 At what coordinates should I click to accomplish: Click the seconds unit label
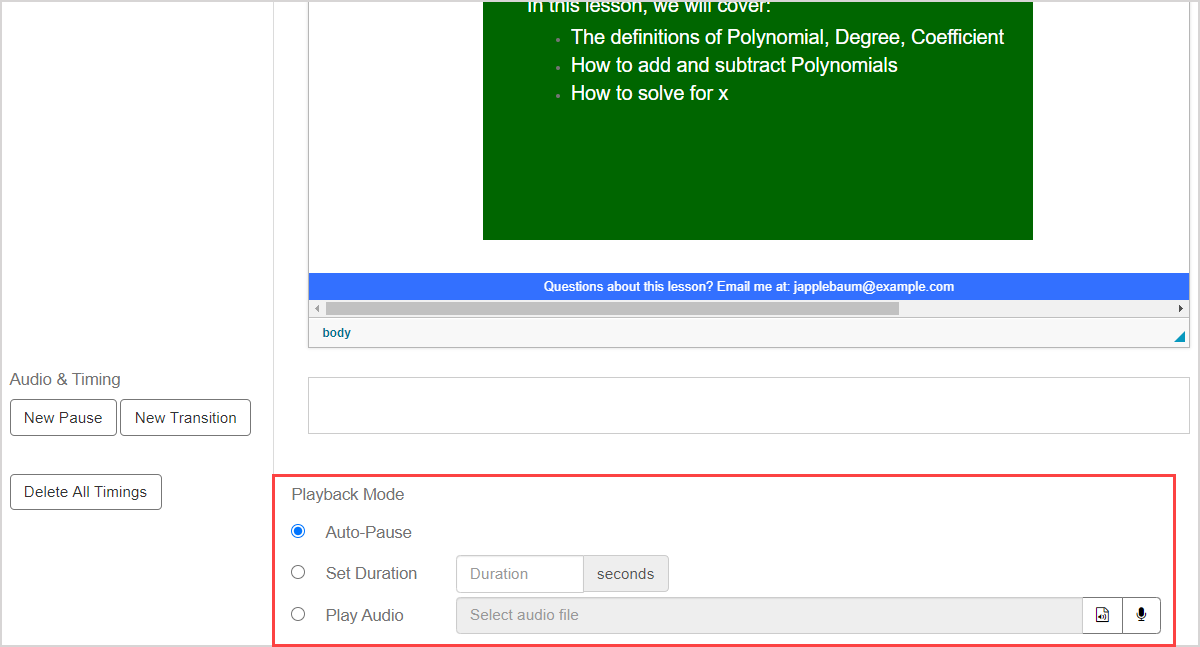pos(625,574)
